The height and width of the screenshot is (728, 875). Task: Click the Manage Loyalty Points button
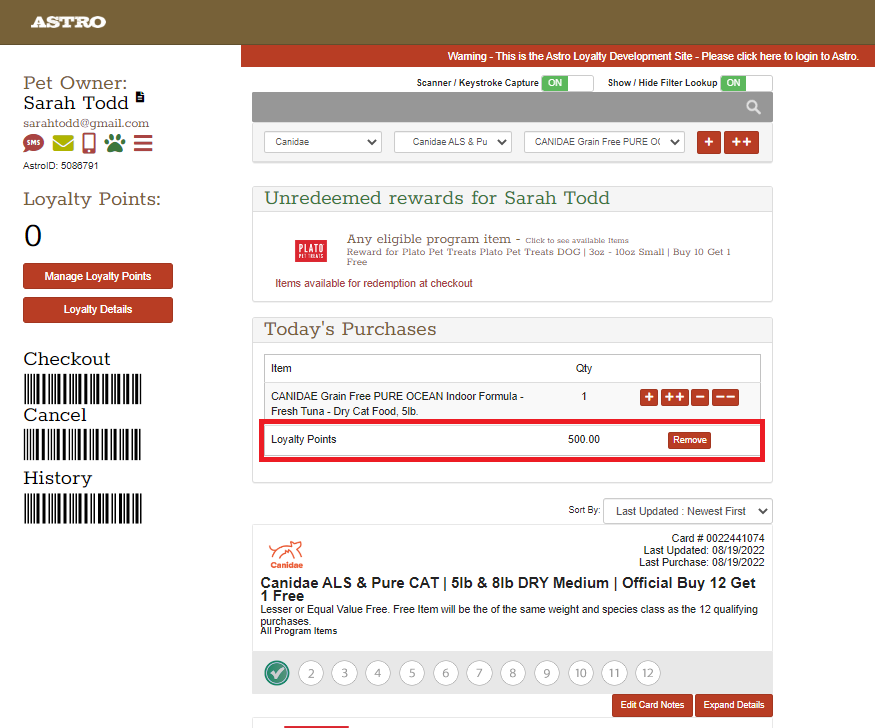pos(98,276)
